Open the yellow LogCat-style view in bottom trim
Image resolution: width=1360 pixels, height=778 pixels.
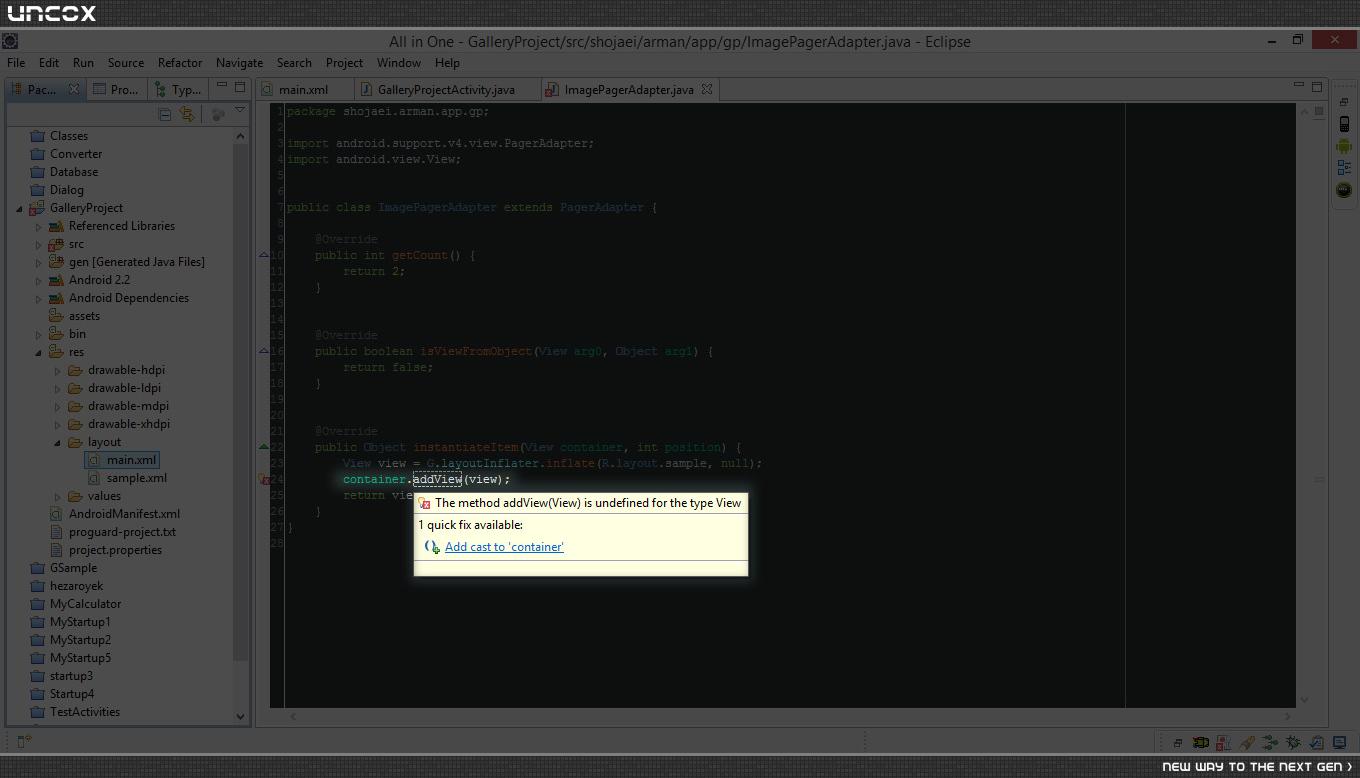(1201, 742)
